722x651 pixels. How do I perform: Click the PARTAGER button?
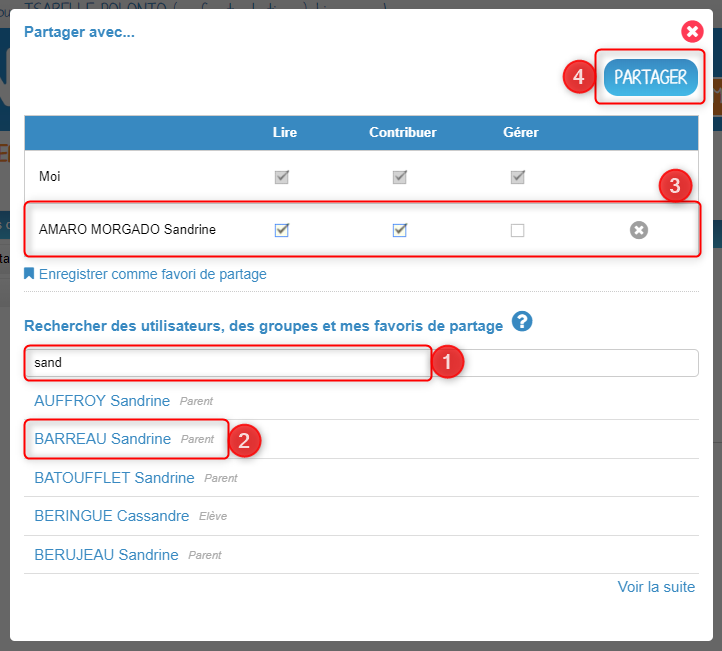point(651,77)
